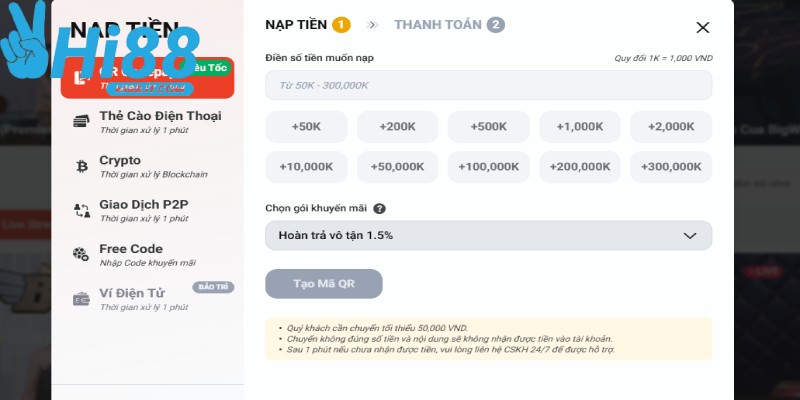Image resolution: width=800 pixels, height=400 pixels.
Task: Click the Free Code icon
Action: 81,254
